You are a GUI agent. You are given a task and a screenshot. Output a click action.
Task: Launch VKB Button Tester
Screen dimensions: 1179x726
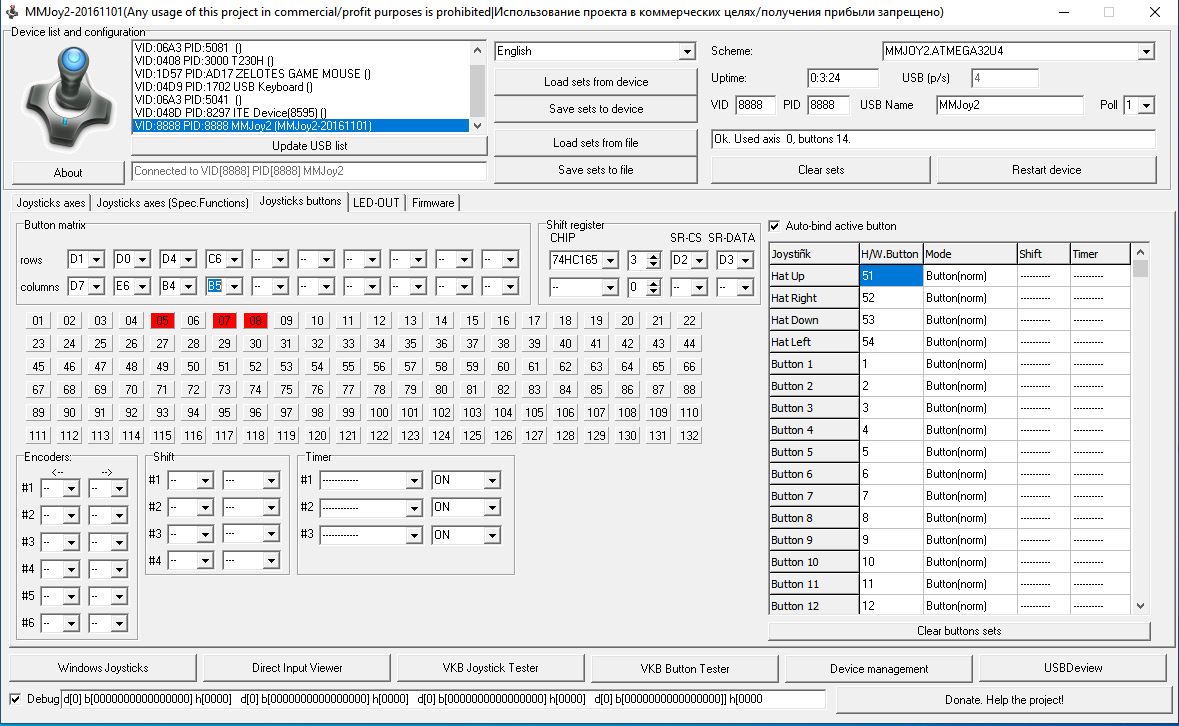685,668
